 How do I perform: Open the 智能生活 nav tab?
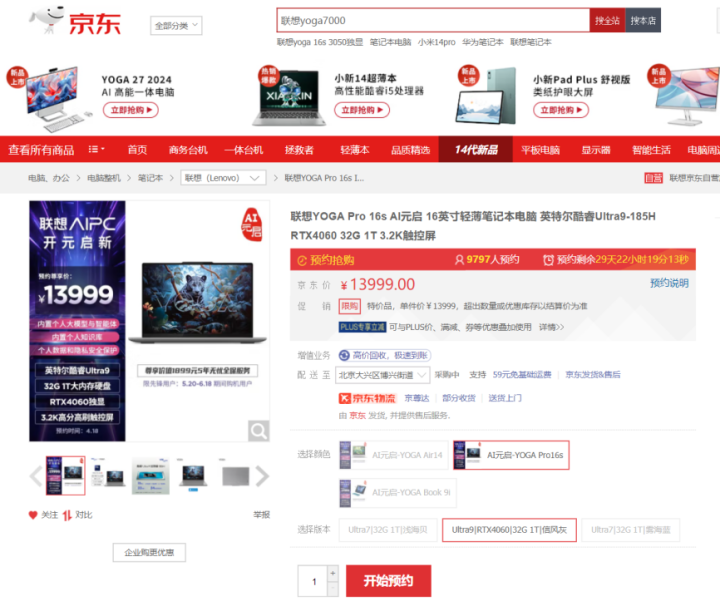pyautogui.click(x=651, y=150)
